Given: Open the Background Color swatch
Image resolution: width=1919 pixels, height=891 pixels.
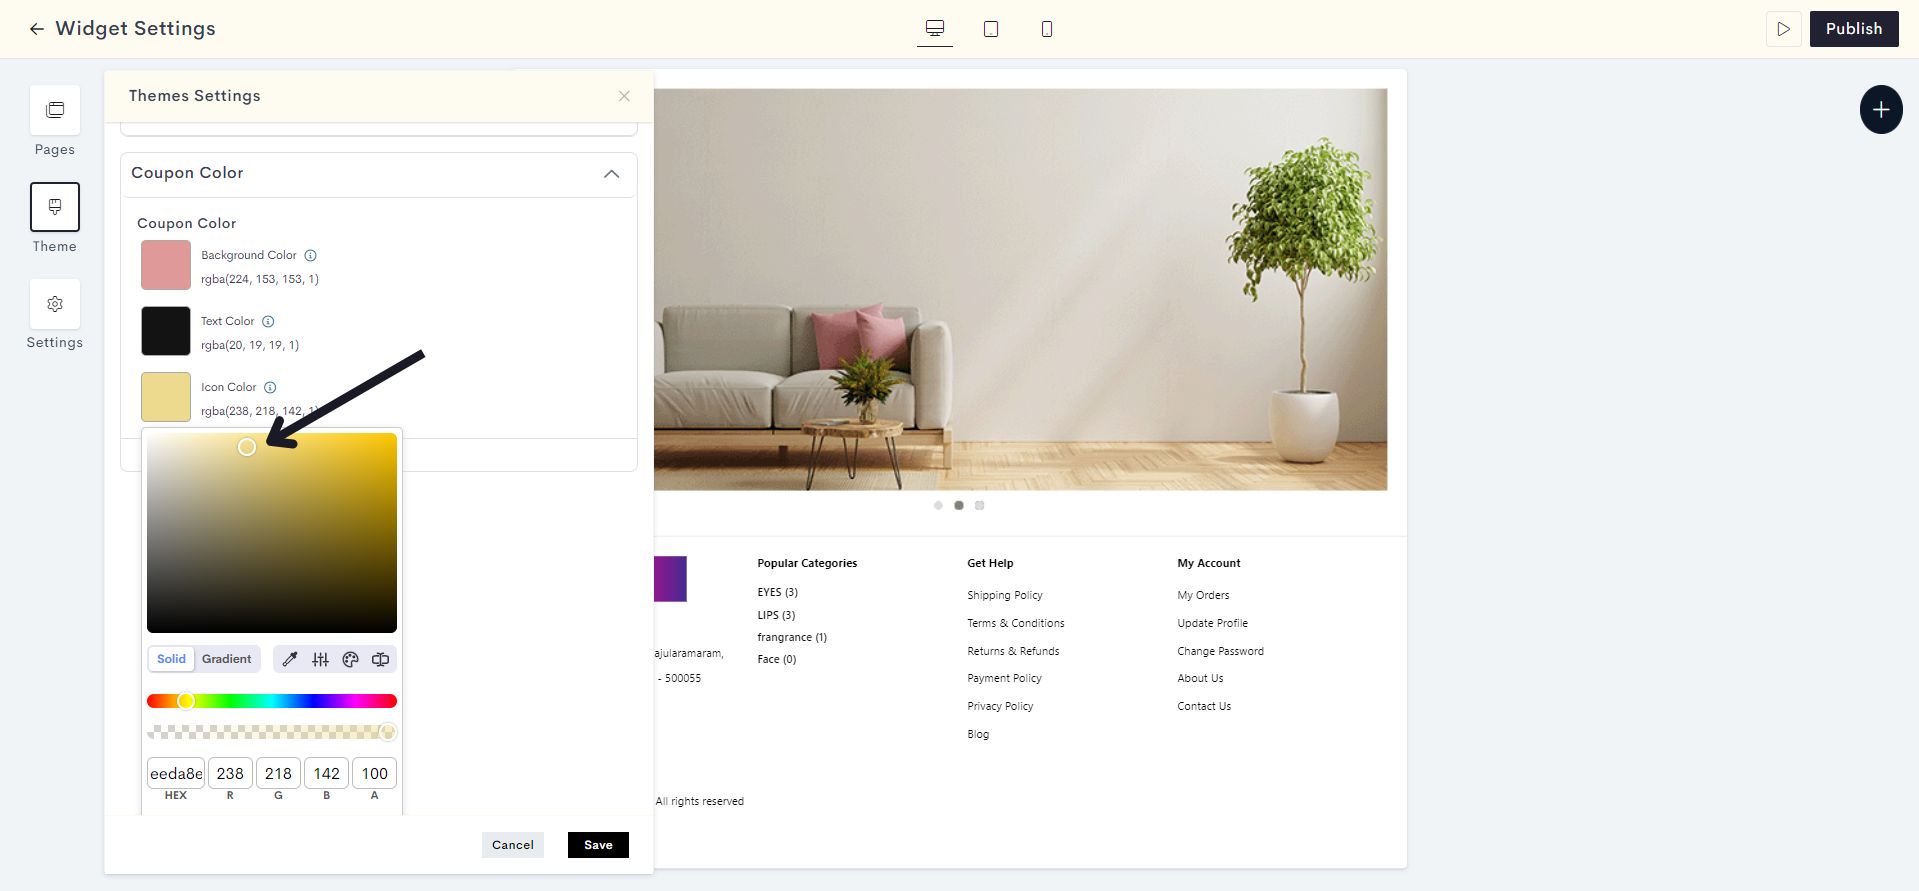Looking at the screenshot, I should (x=166, y=265).
